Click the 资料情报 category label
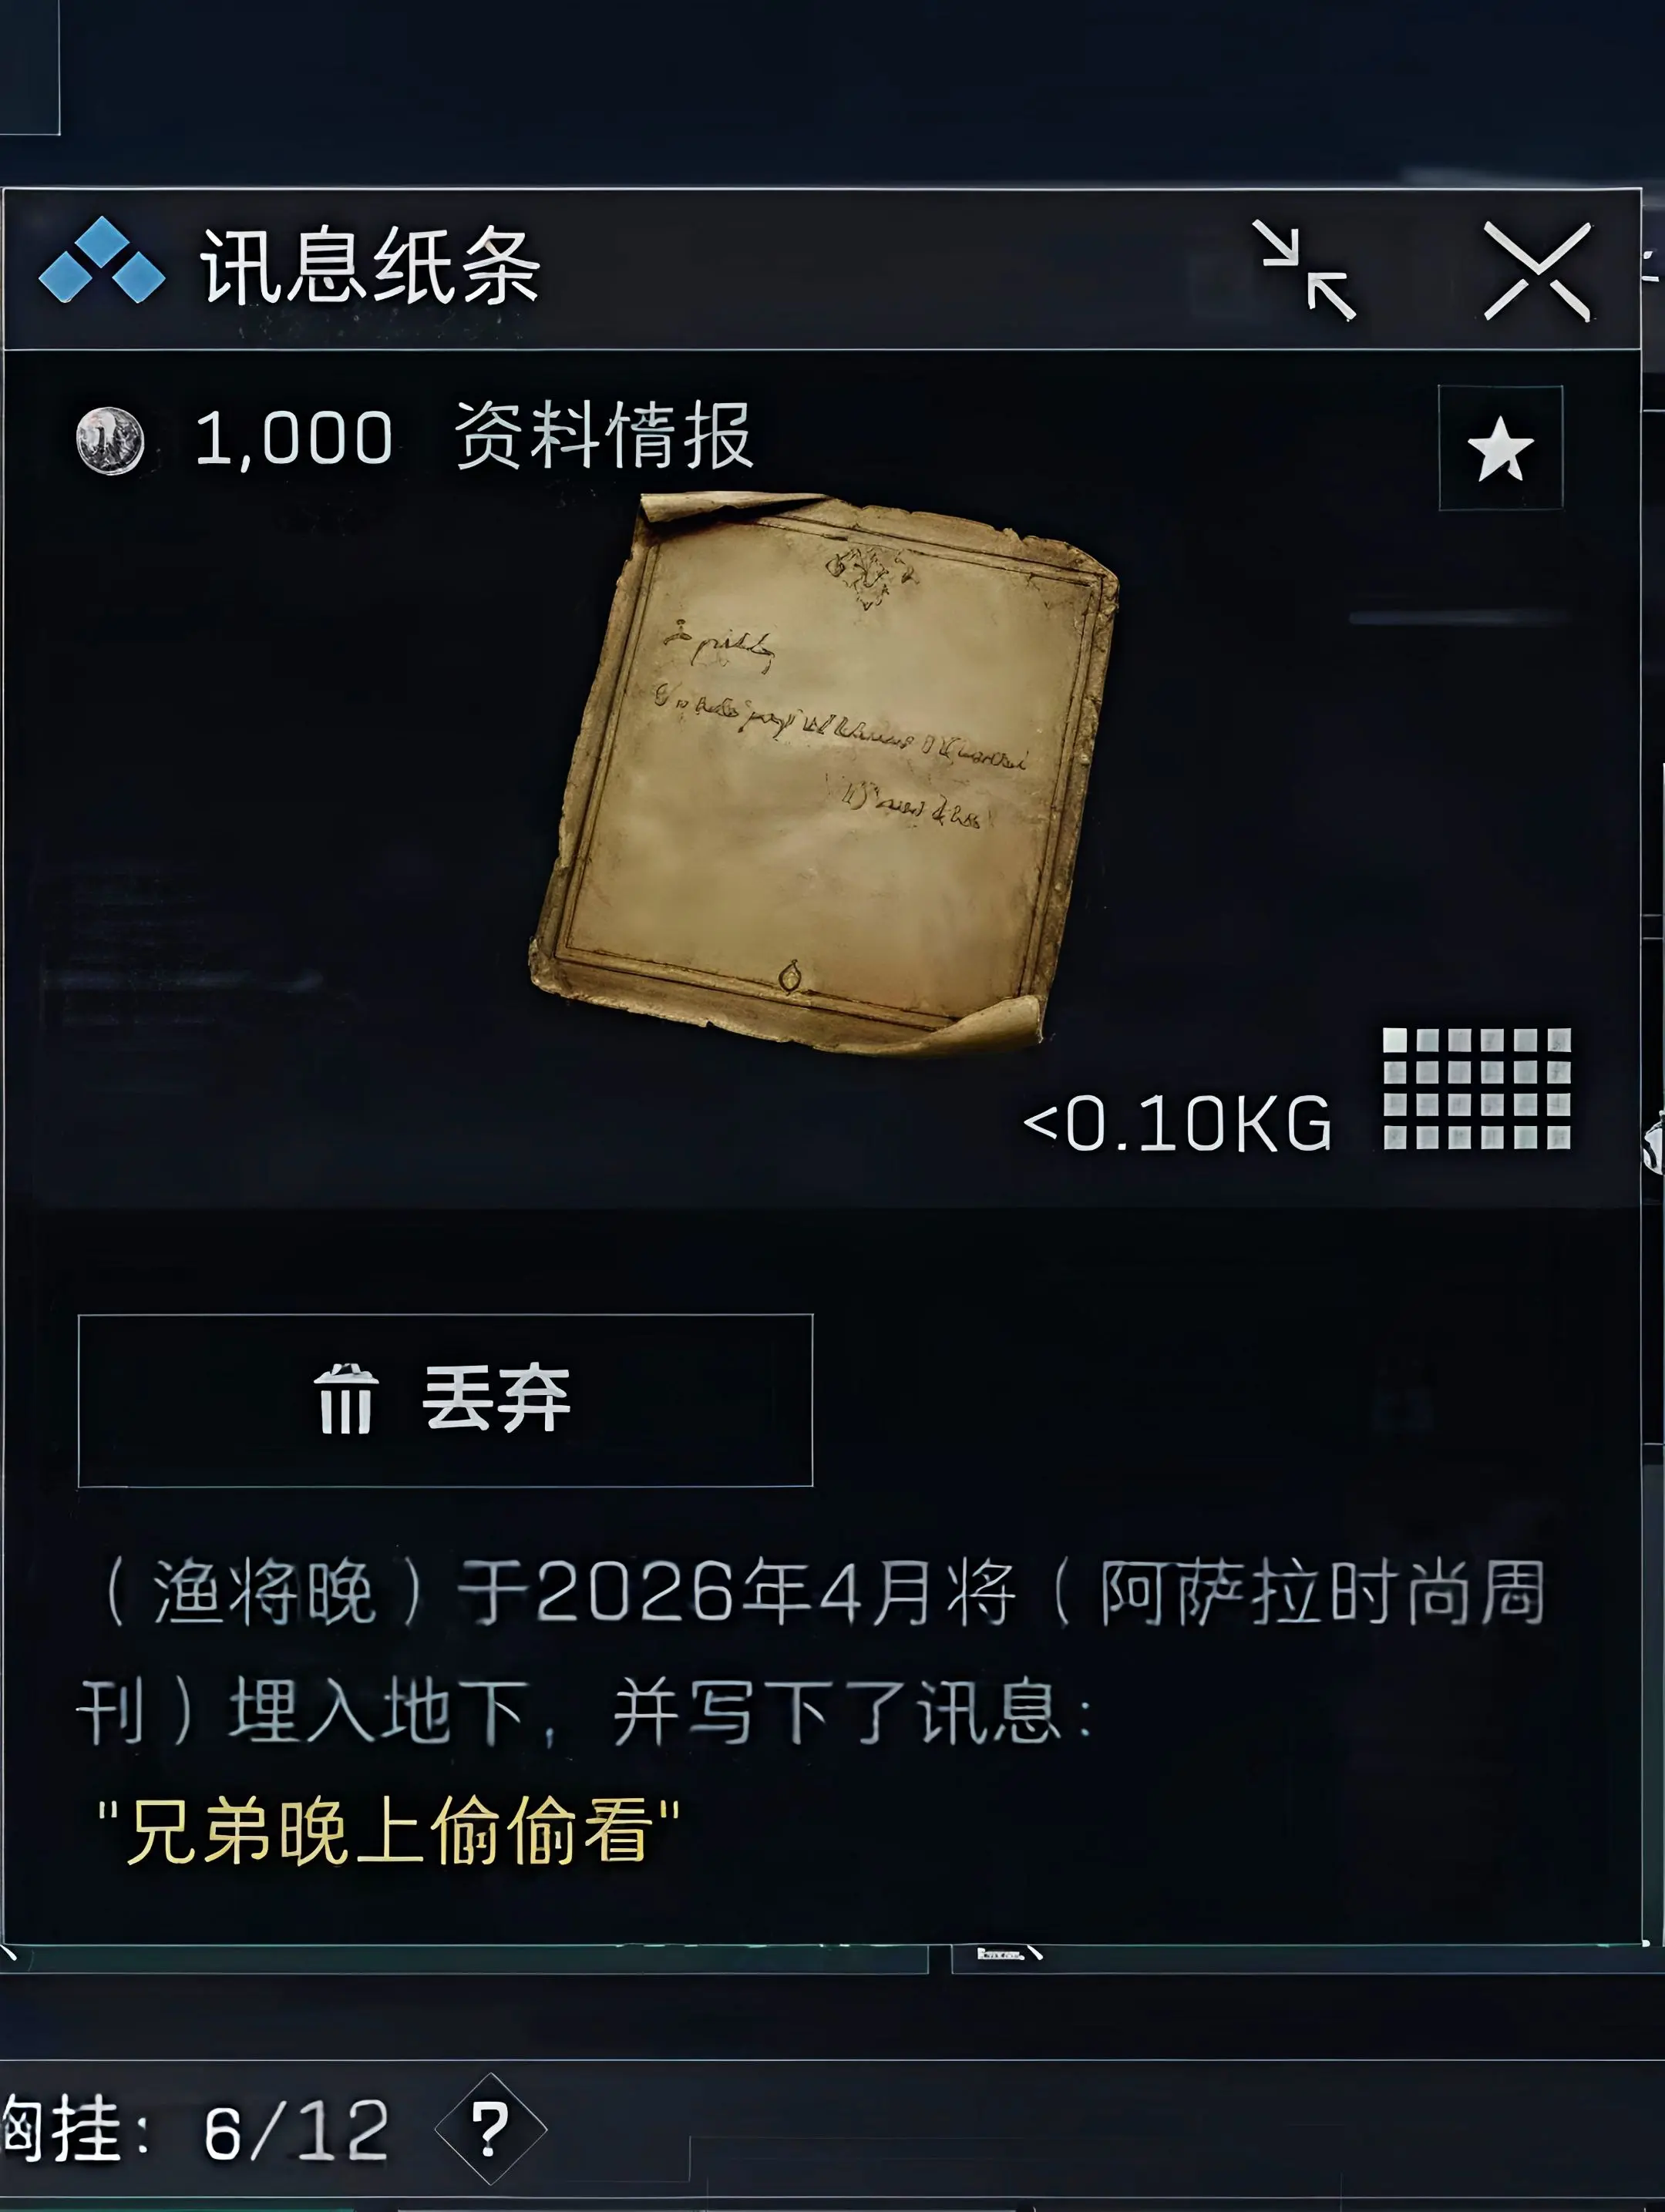The width and height of the screenshot is (1665, 2212). [604, 436]
